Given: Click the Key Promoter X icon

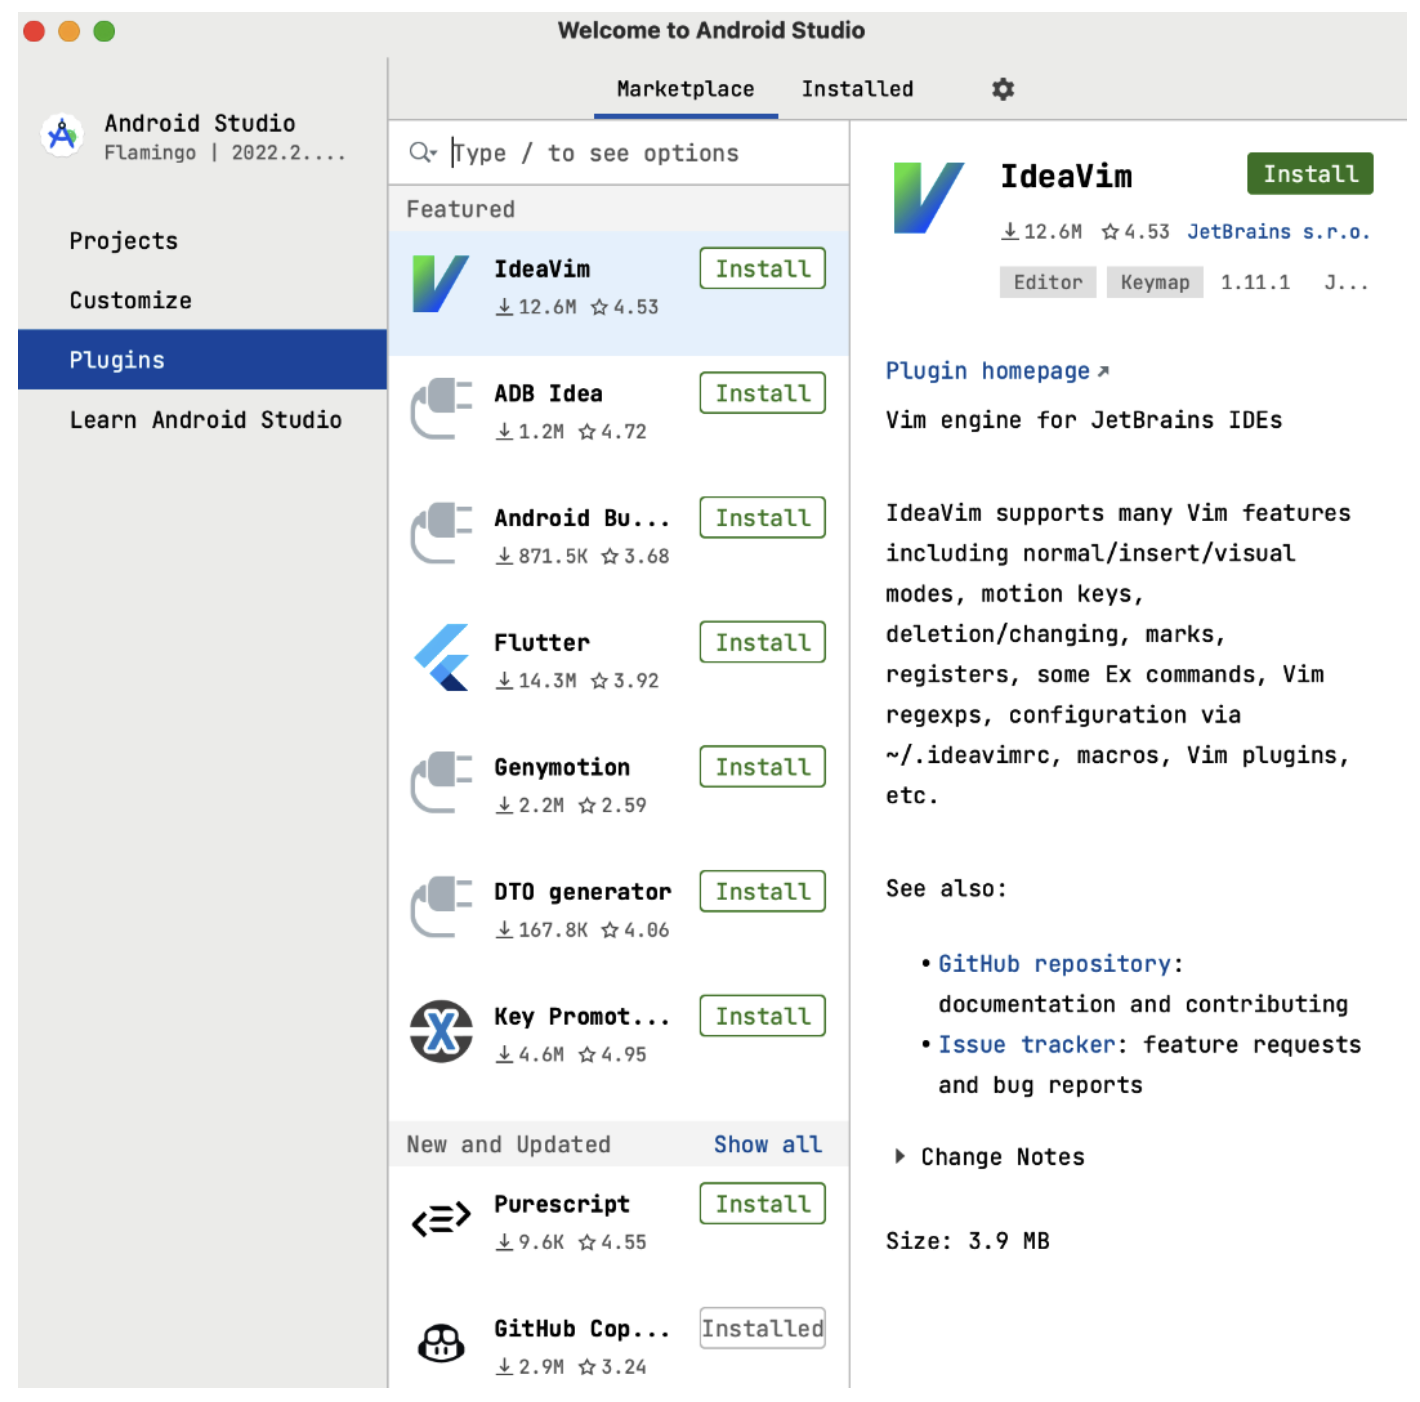Looking at the screenshot, I should tap(441, 1031).
